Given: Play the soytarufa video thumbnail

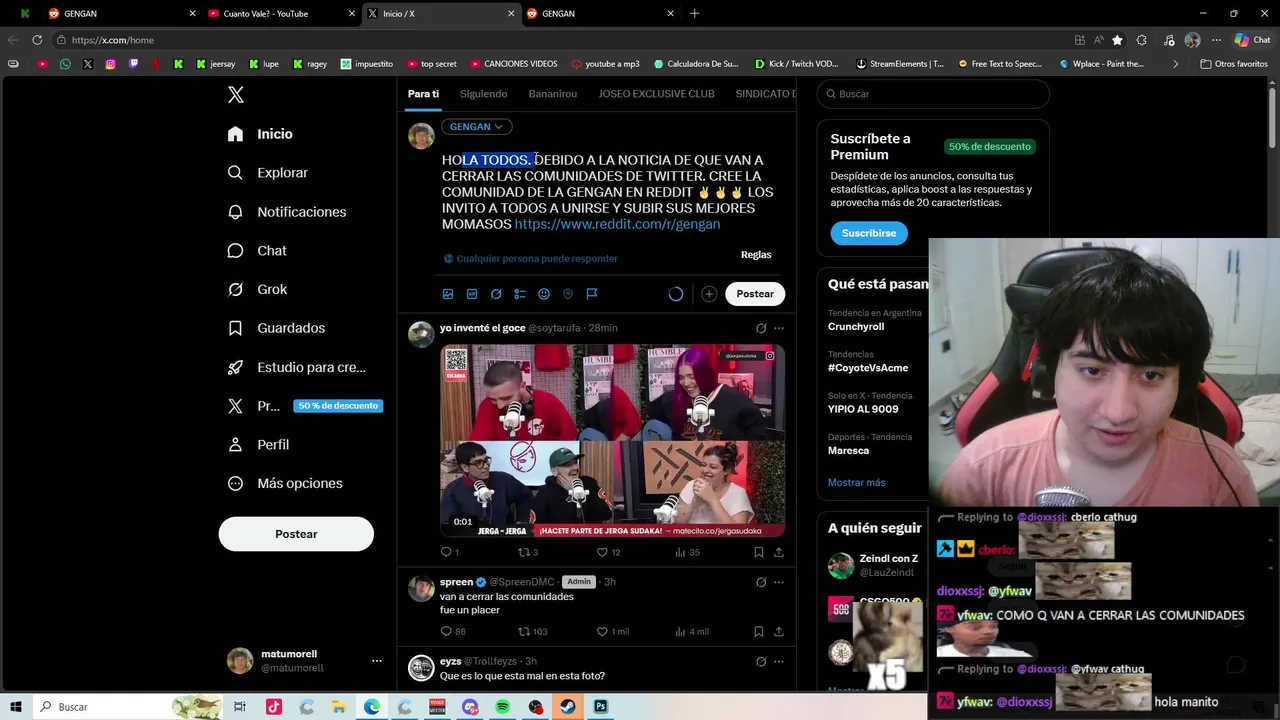Looking at the screenshot, I should (x=612, y=441).
